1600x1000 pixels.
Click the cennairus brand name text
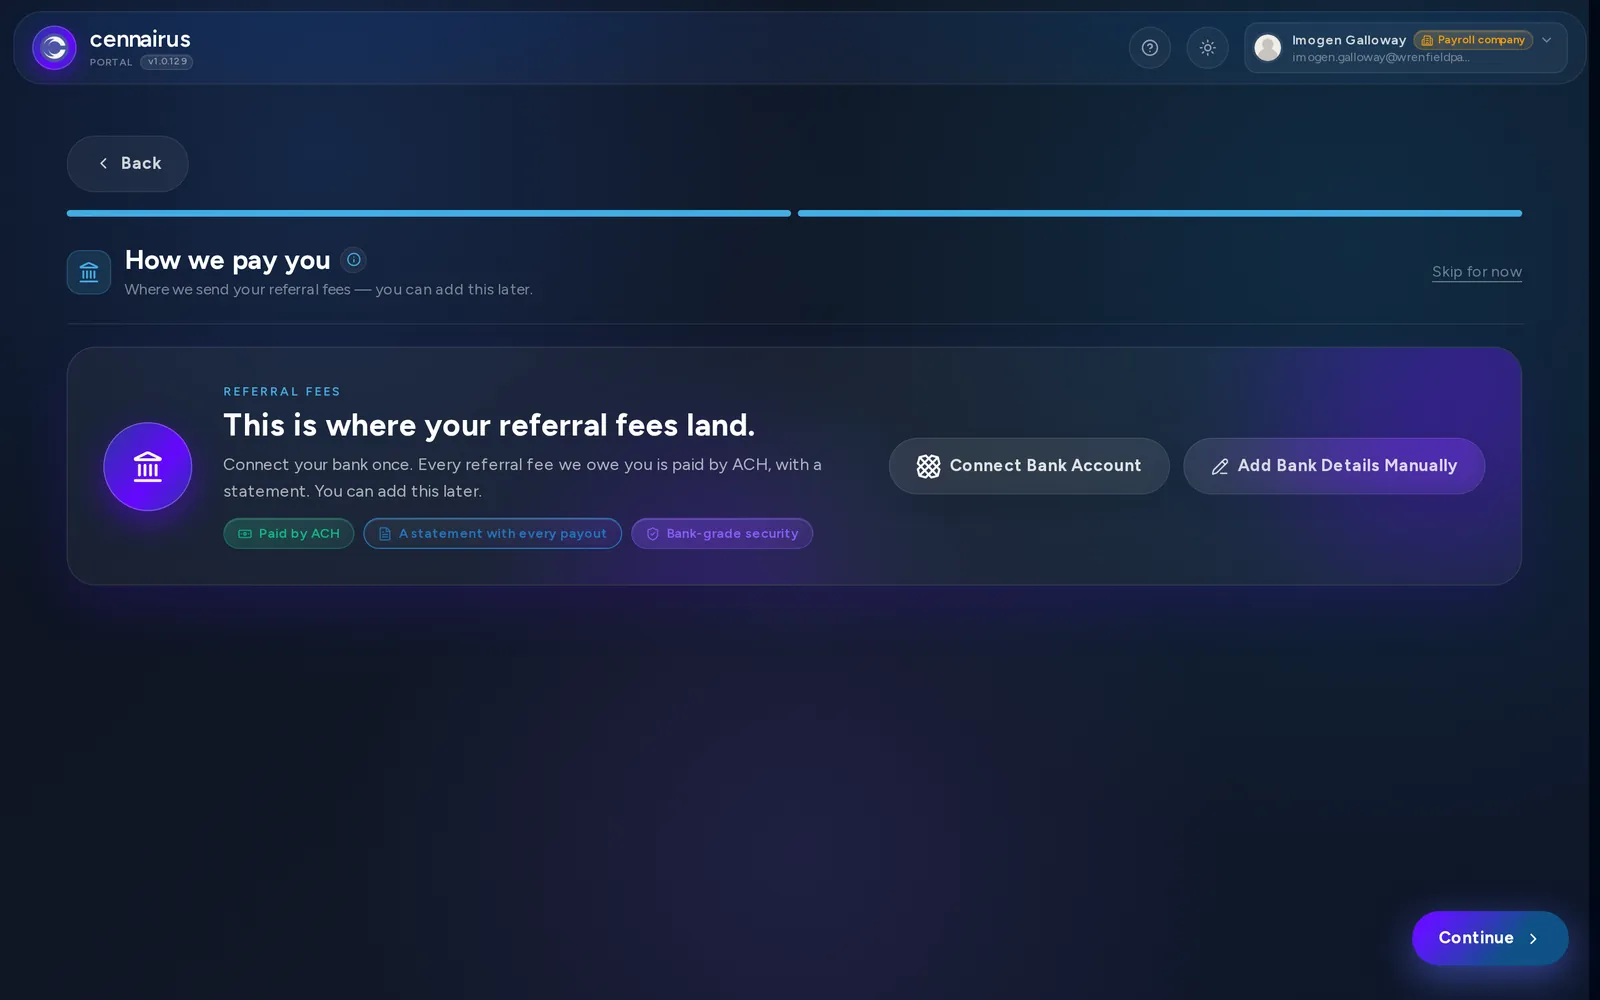[140, 39]
